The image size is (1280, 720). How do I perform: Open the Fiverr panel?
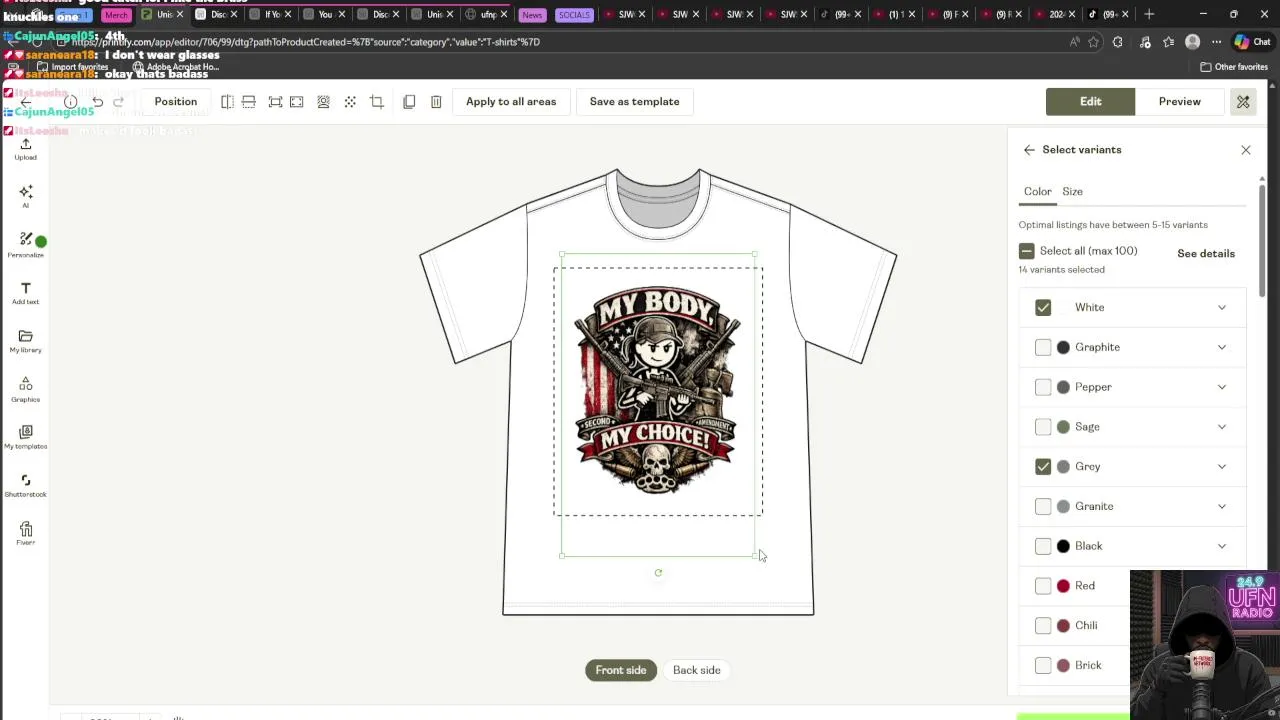click(x=25, y=534)
